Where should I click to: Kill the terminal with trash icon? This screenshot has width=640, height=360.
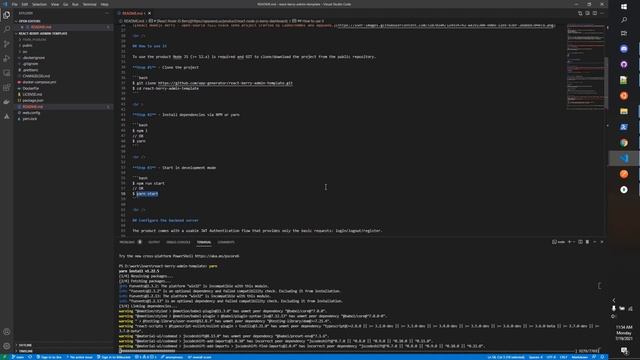point(587,242)
